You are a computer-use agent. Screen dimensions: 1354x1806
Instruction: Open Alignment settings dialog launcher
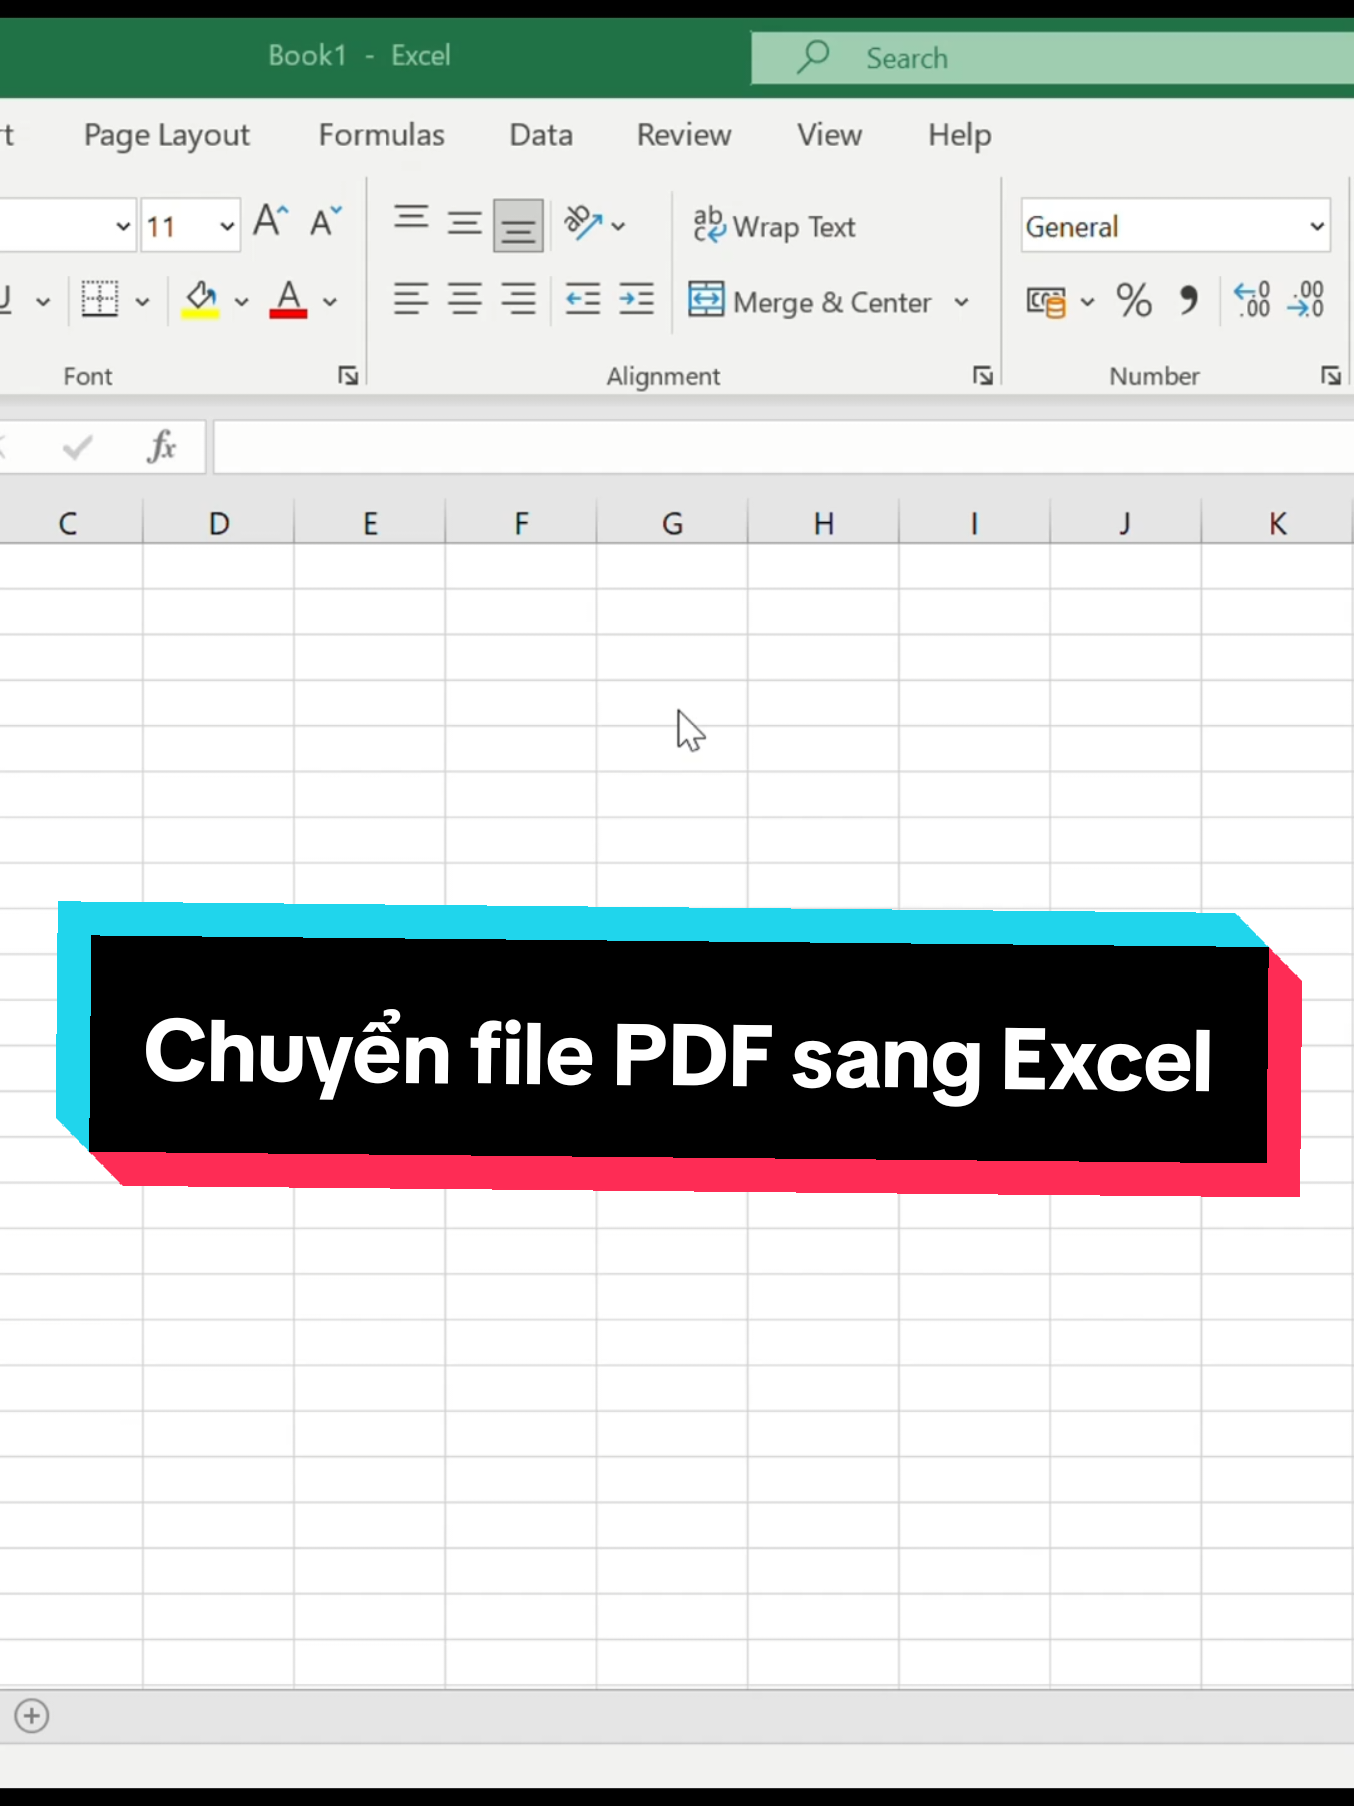(983, 376)
